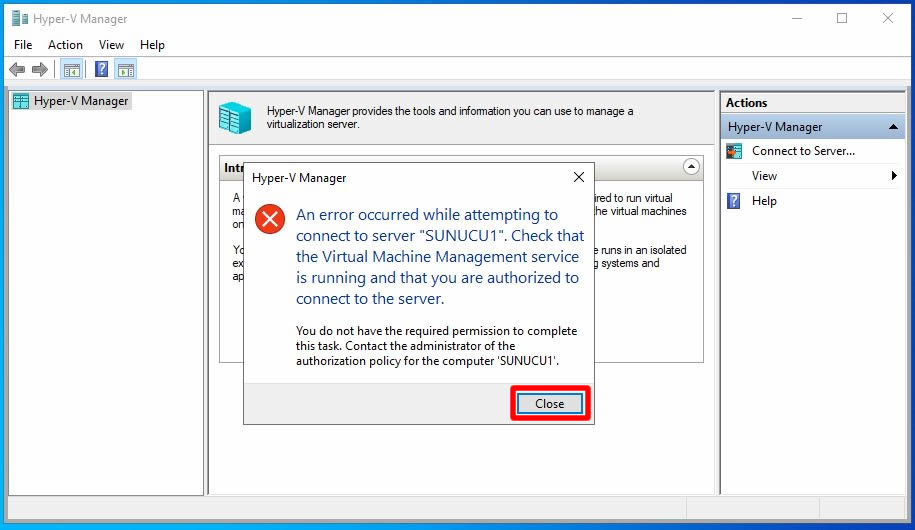Open the Help menu in menu bar
915x530 pixels.
pos(152,45)
